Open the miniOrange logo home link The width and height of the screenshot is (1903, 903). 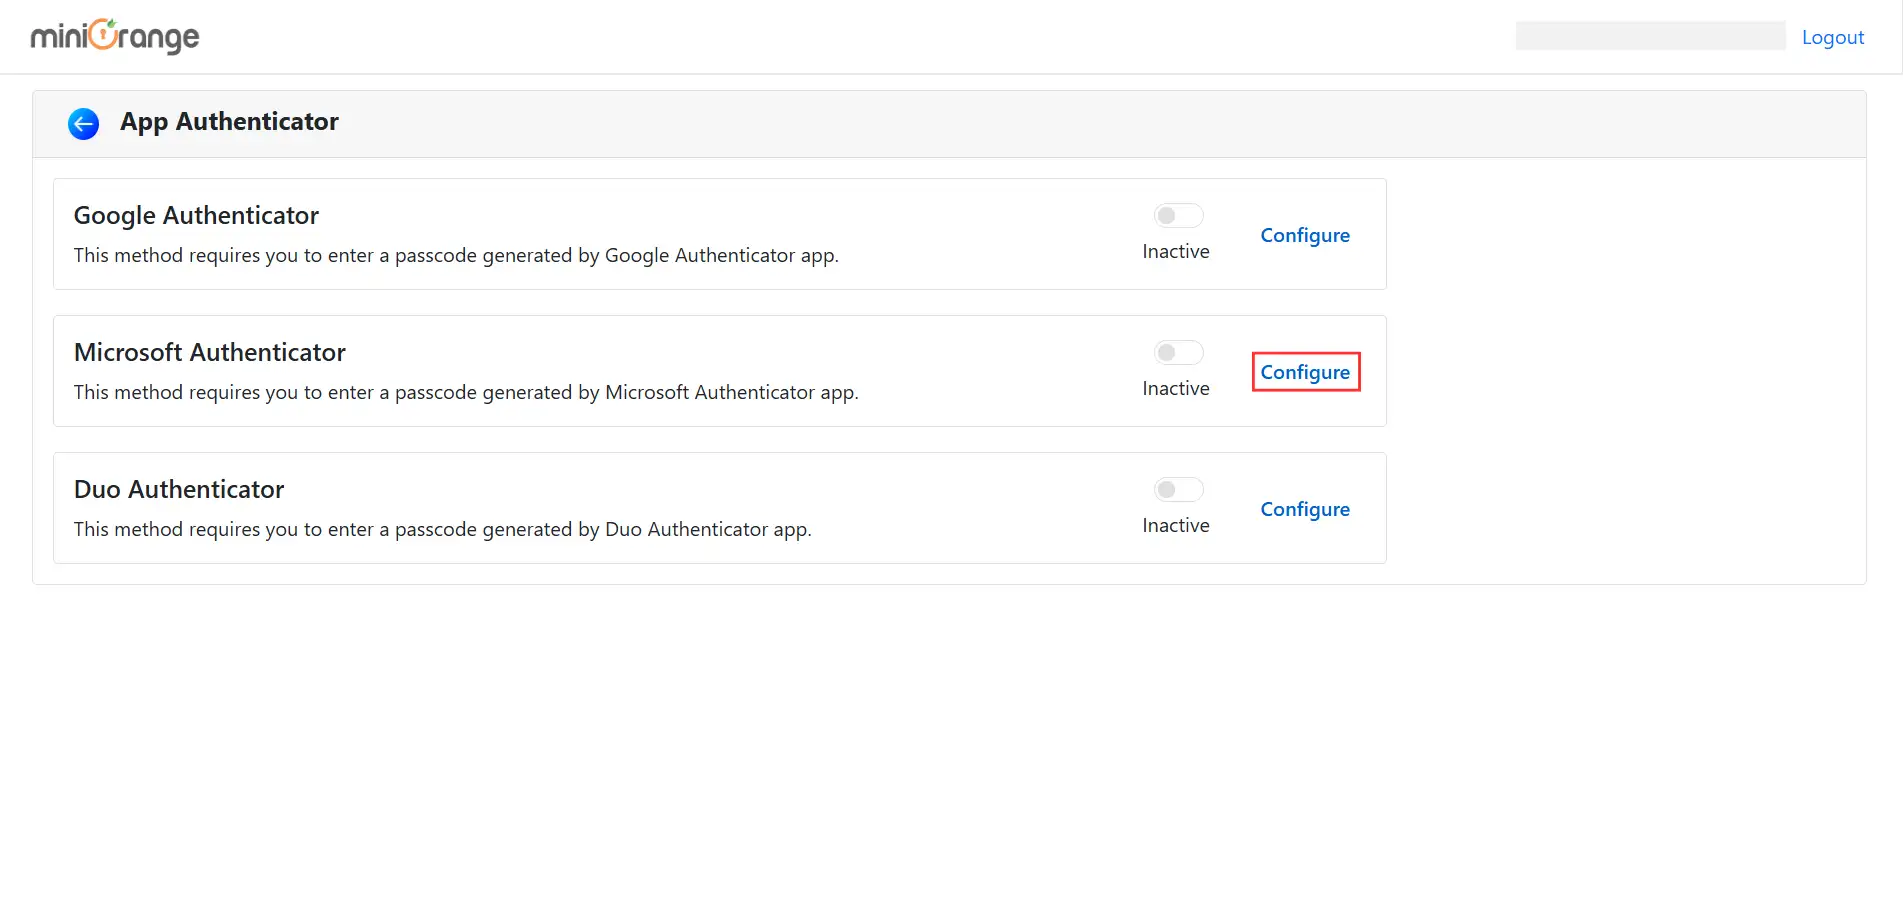click(115, 36)
